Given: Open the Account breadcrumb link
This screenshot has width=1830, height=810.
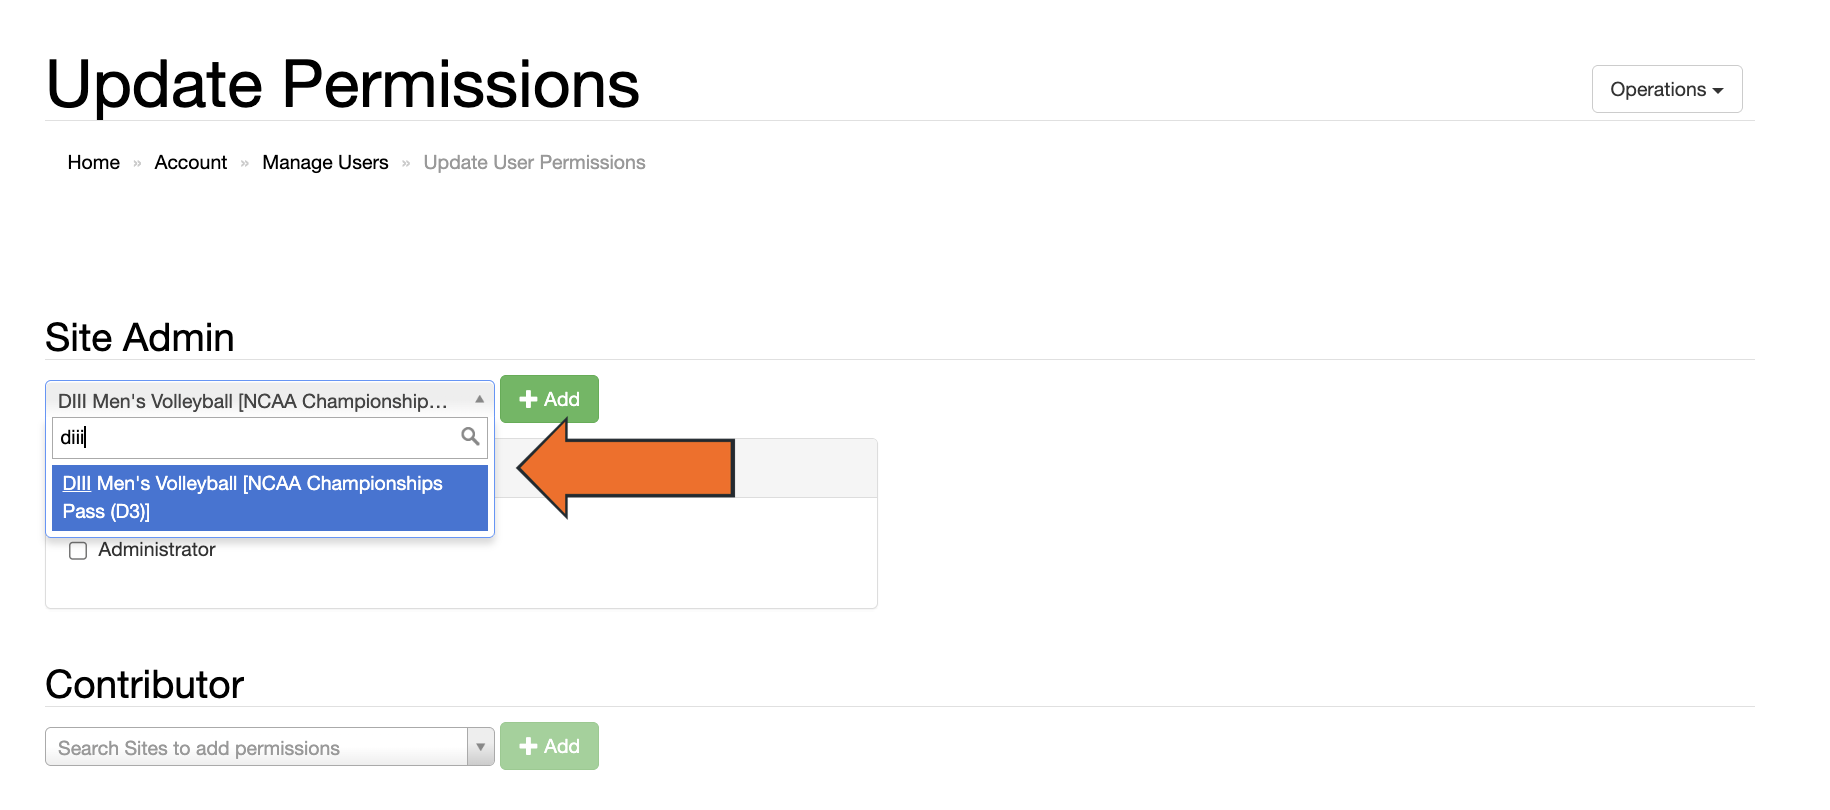Looking at the screenshot, I should click(190, 162).
